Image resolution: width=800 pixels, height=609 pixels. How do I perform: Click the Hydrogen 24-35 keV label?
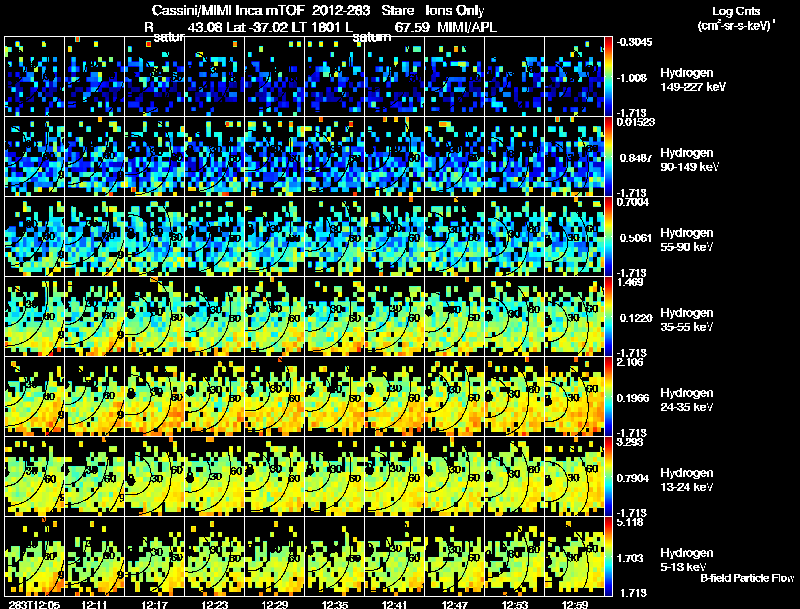tap(687, 400)
